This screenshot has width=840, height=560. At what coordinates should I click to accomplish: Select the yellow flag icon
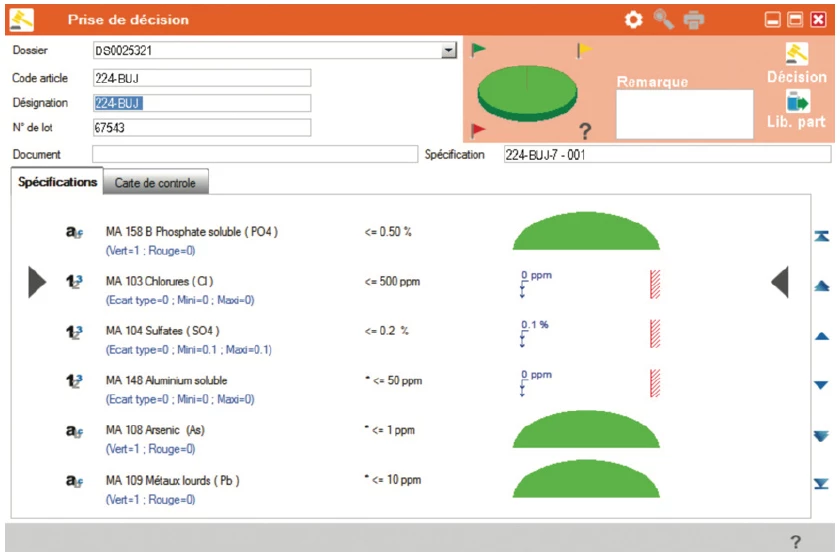584,50
